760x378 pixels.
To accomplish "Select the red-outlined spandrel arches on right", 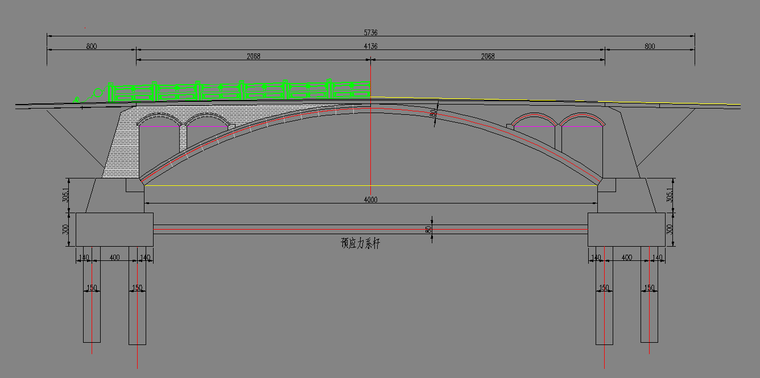I will click(x=557, y=121).
